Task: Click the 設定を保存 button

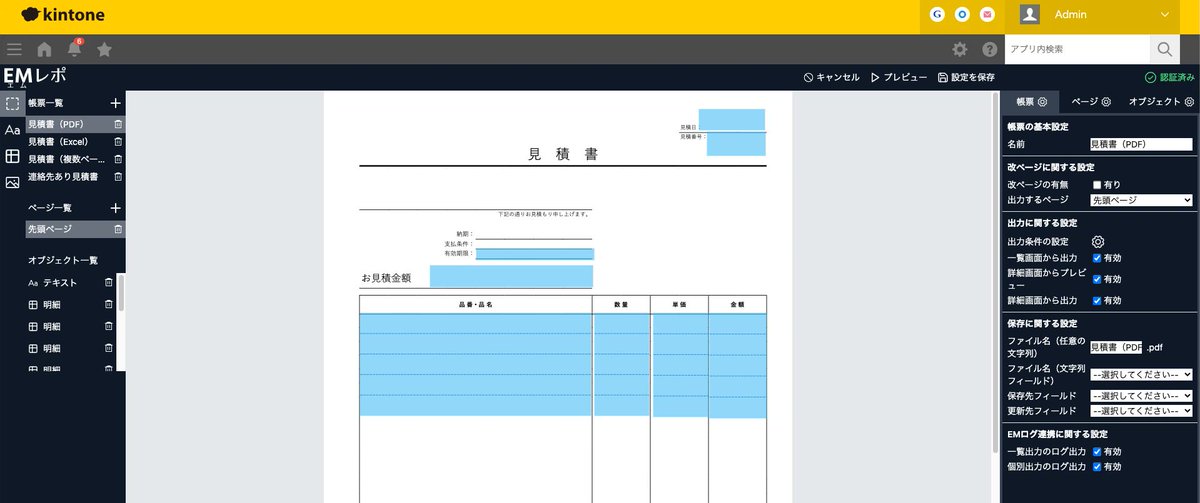Action: pyautogui.click(x=966, y=77)
